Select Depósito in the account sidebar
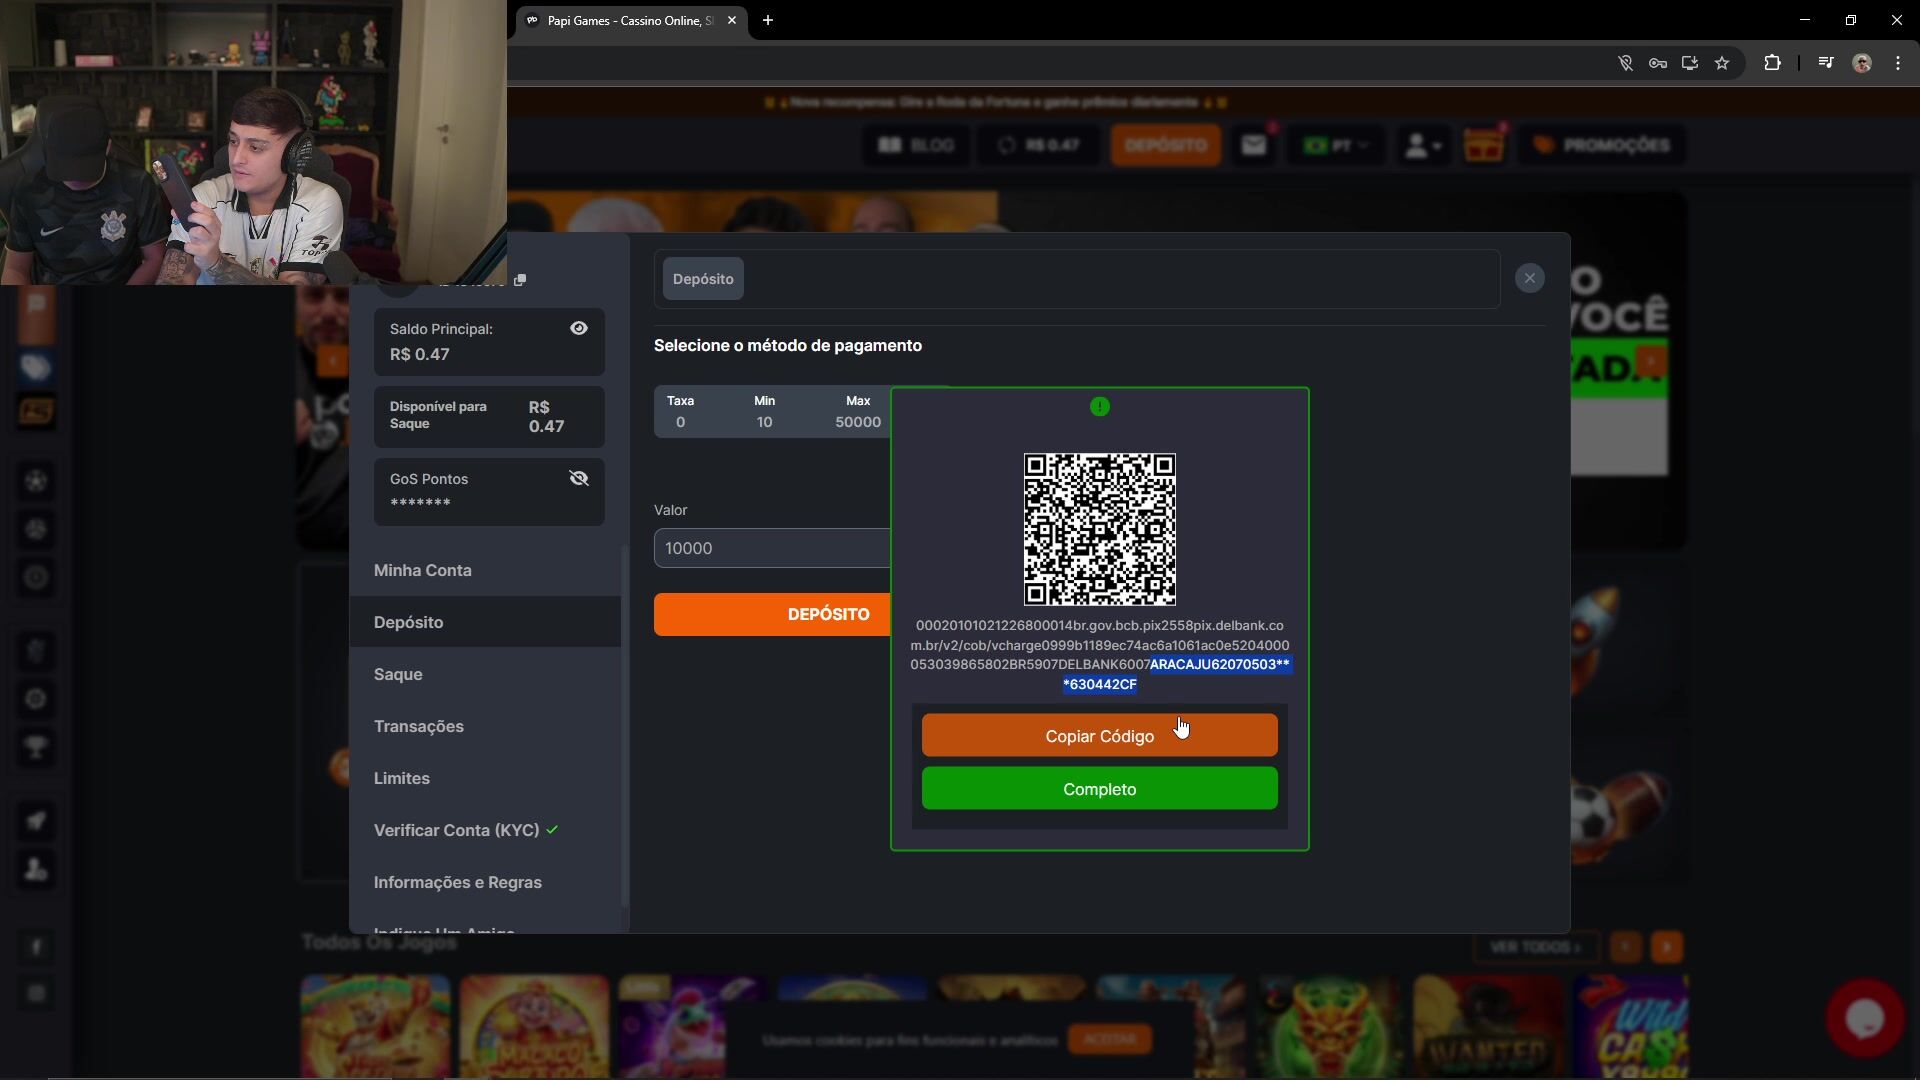1920x1080 pixels. click(x=485, y=622)
